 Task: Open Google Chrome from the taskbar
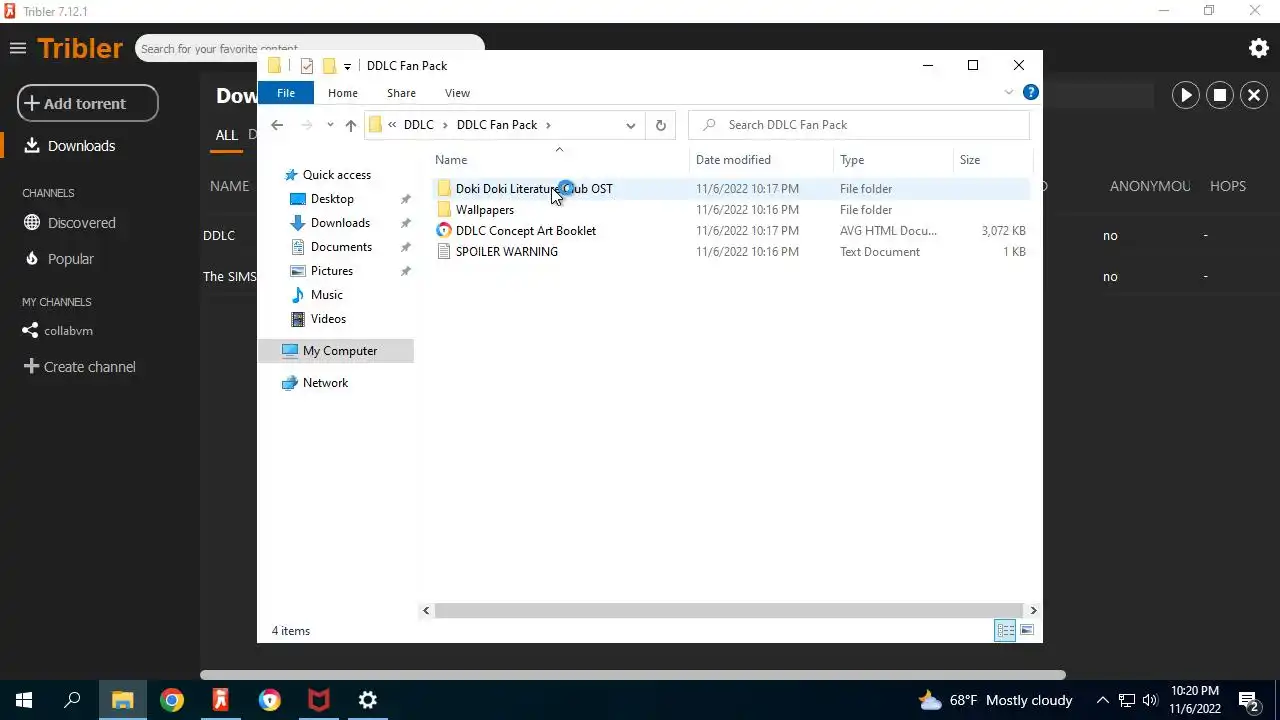(x=172, y=700)
